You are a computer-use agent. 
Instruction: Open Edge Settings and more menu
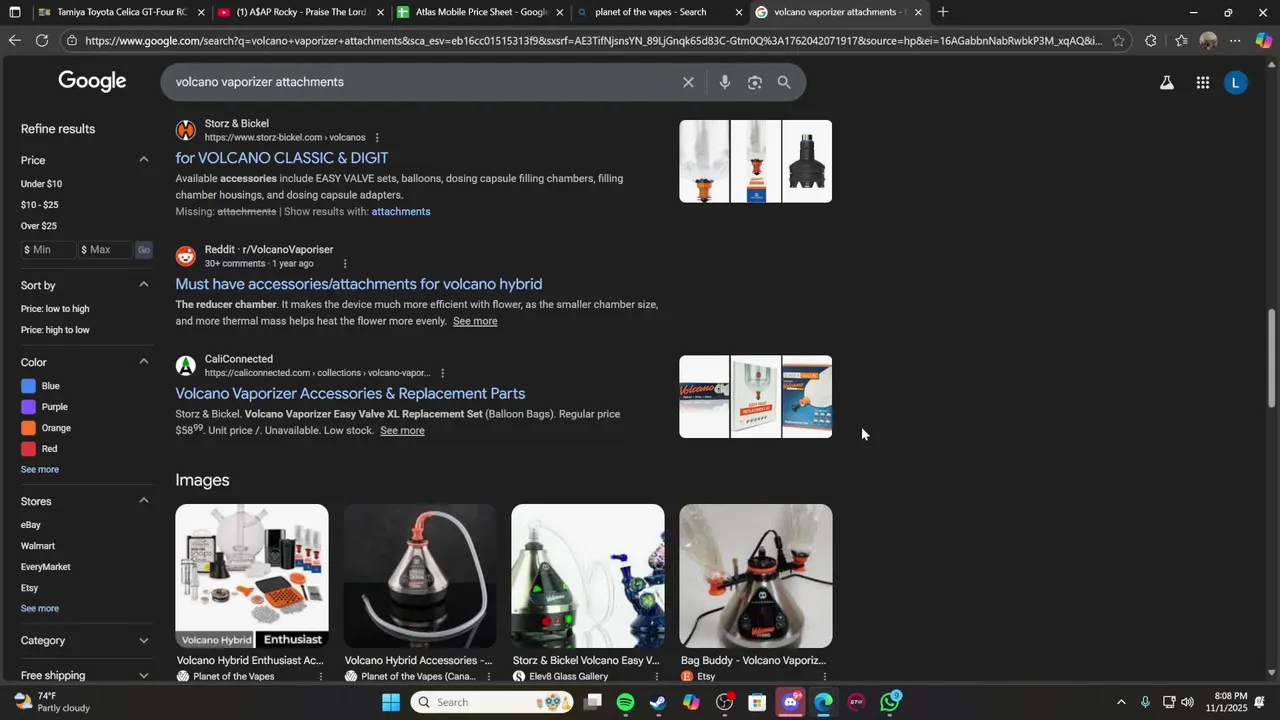[x=1235, y=41]
